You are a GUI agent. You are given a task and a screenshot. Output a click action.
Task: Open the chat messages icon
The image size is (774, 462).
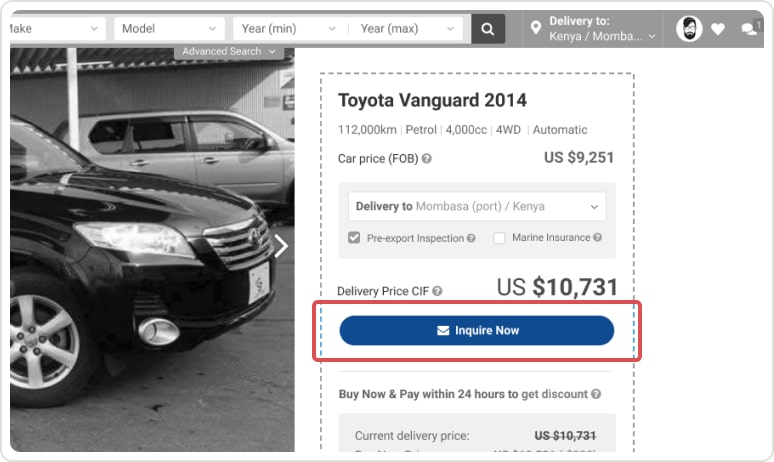(749, 30)
